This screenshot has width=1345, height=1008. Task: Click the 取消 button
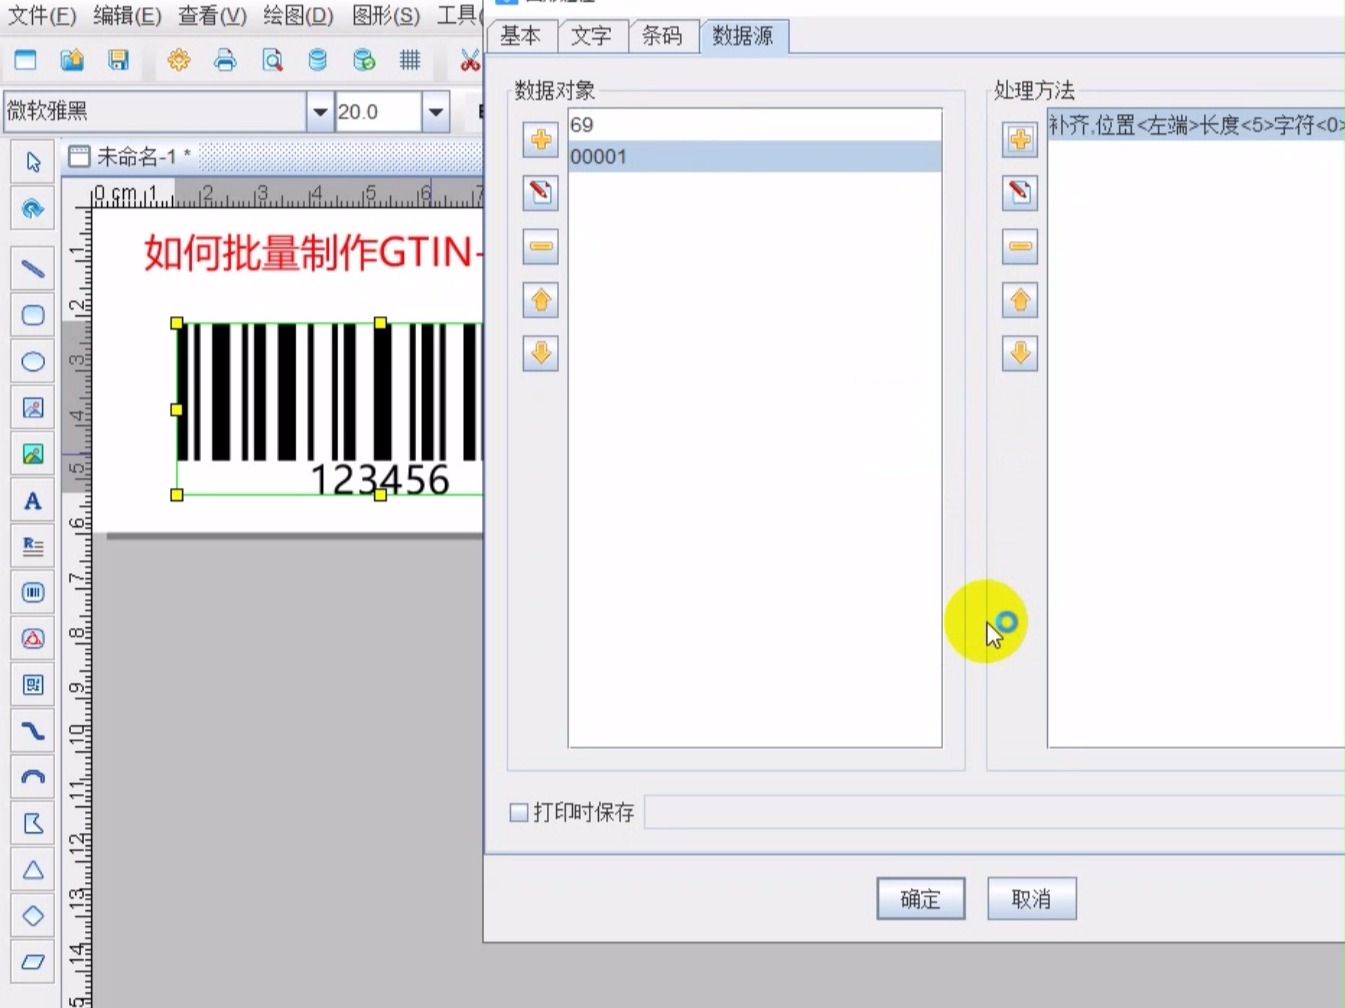click(1031, 898)
